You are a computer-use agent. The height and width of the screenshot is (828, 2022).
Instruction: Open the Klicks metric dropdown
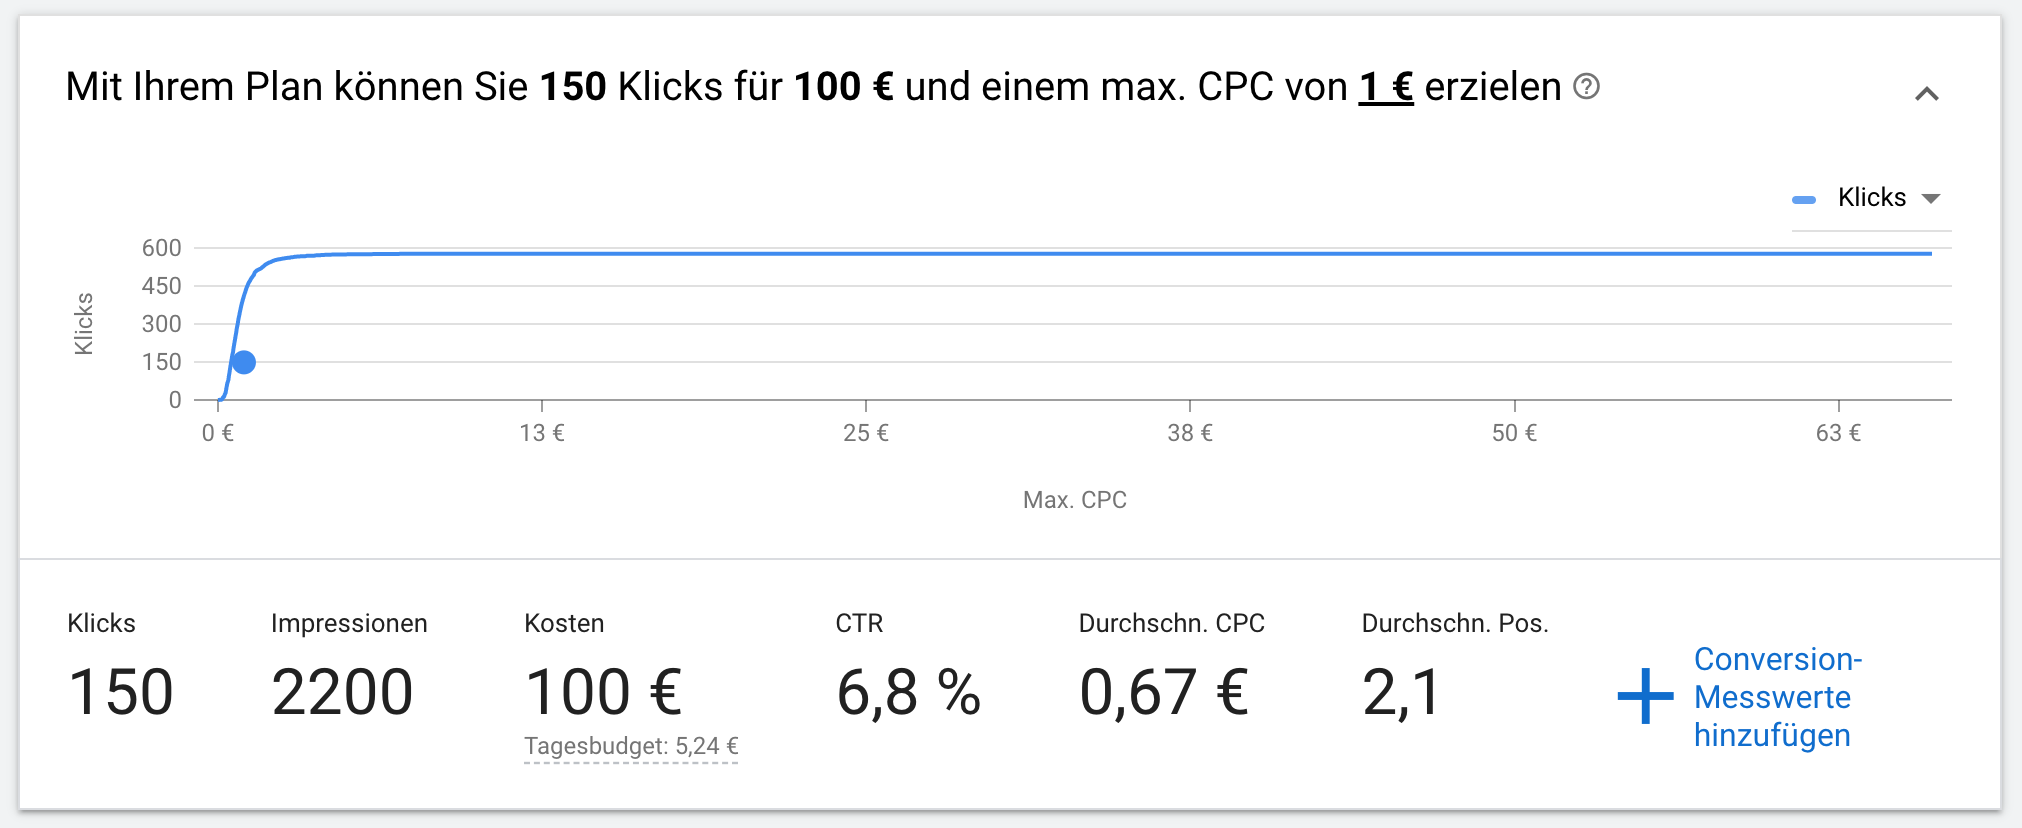pyautogui.click(x=1888, y=198)
